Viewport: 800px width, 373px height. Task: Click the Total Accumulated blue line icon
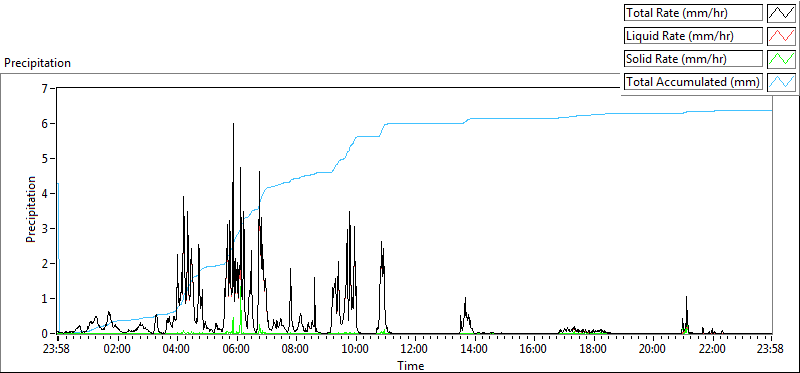[x=781, y=82]
